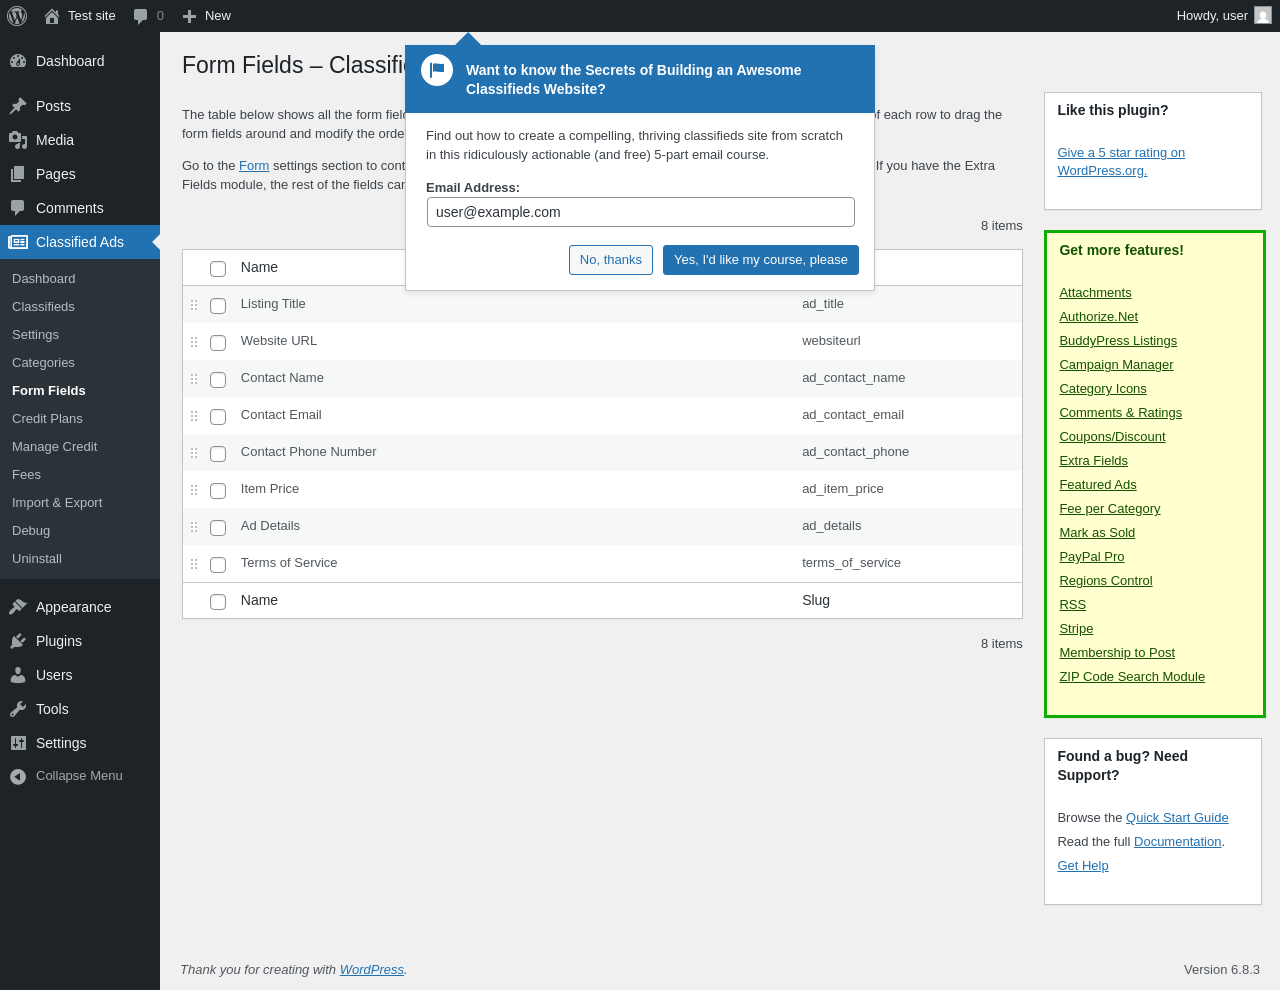The width and height of the screenshot is (1280, 990).
Task: Toggle the Terms of Service checkbox
Action: (218, 565)
